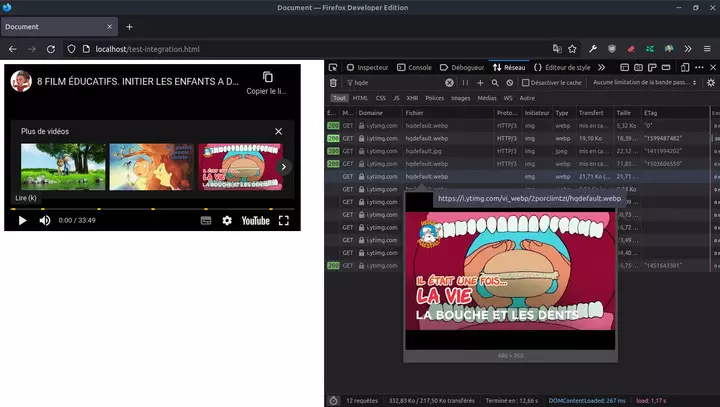The height and width of the screenshot is (407, 720).
Task: Filter requests by XHR type
Action: (x=412, y=98)
